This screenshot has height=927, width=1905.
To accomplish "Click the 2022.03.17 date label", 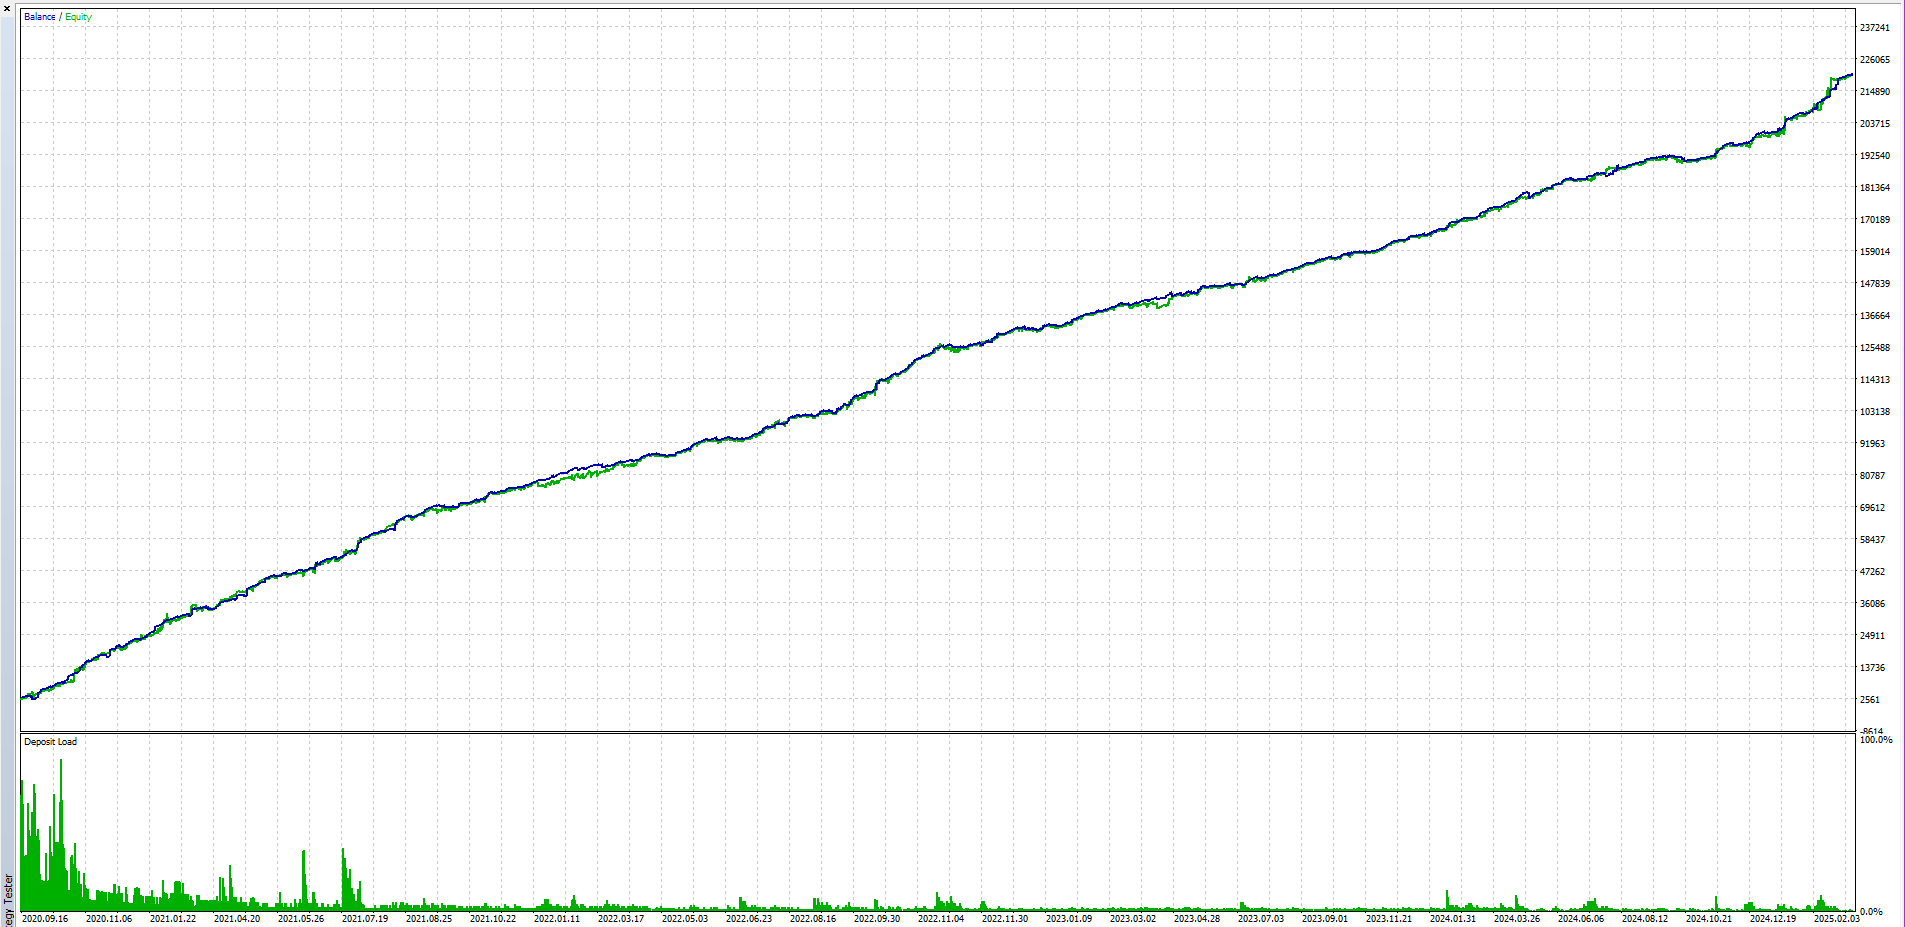I will (x=621, y=919).
